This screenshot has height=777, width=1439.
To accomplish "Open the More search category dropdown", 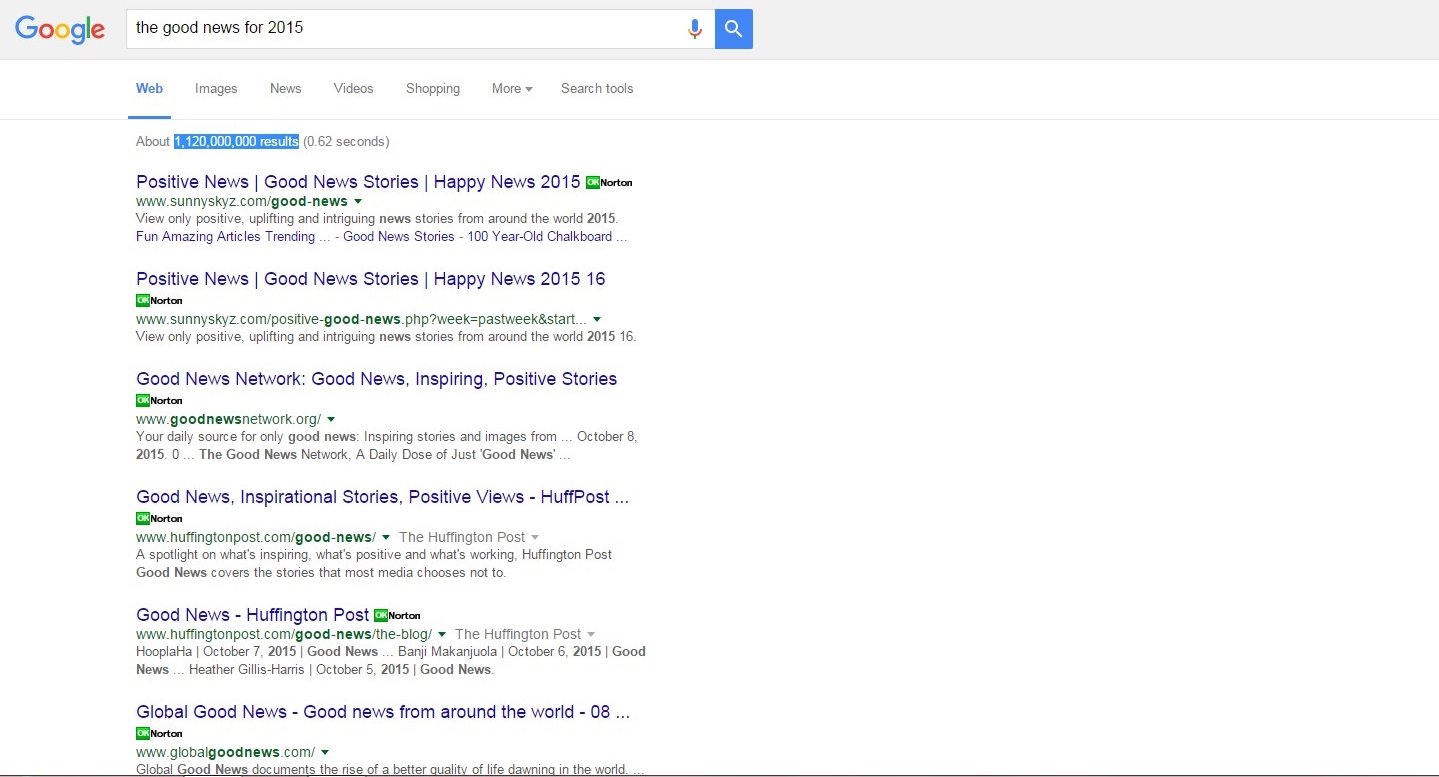I will [511, 89].
